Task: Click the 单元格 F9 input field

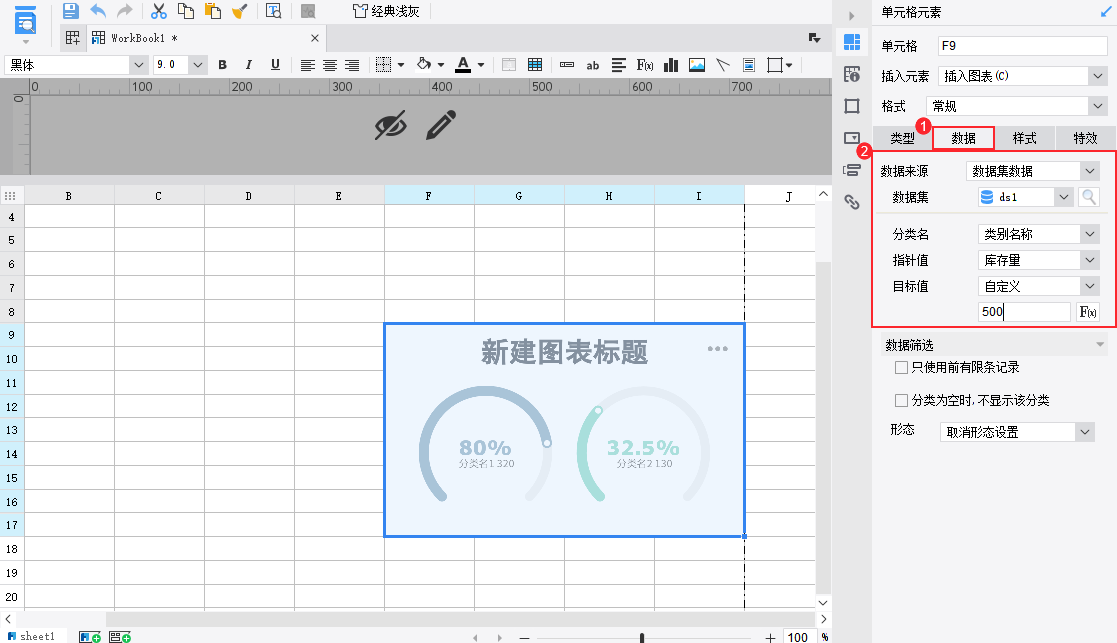Action: 1022,46
